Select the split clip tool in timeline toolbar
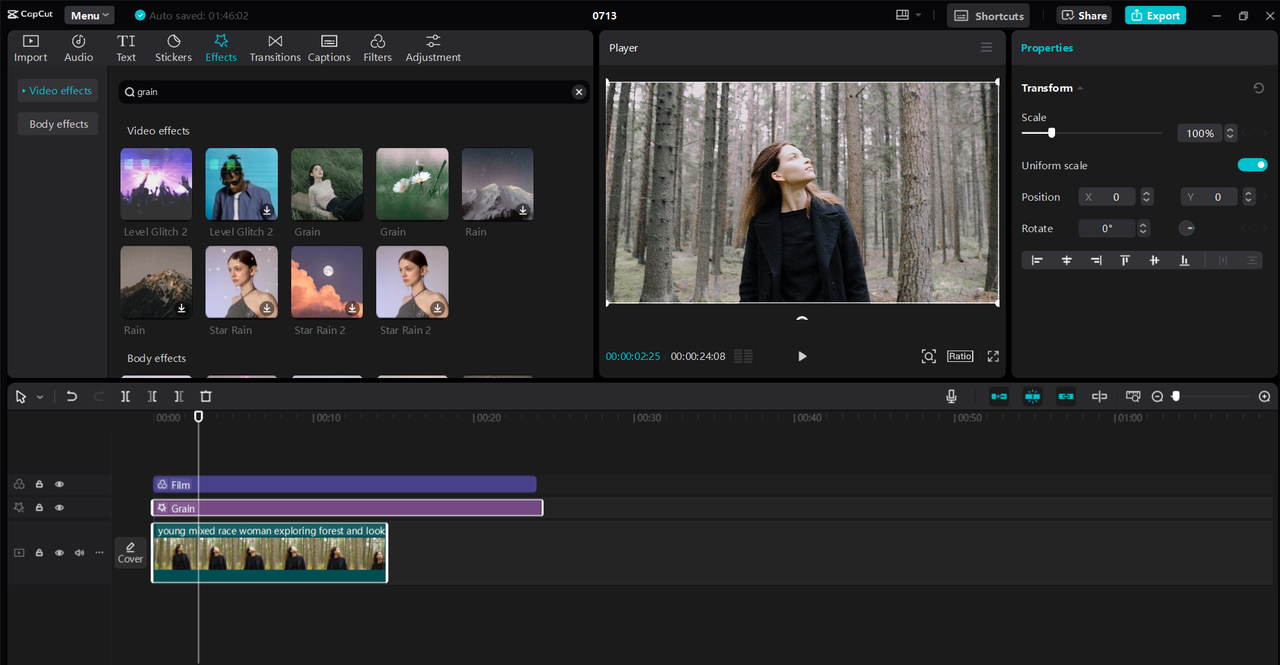Screen dimensions: 1280x665 pyautogui.click(x=125, y=396)
